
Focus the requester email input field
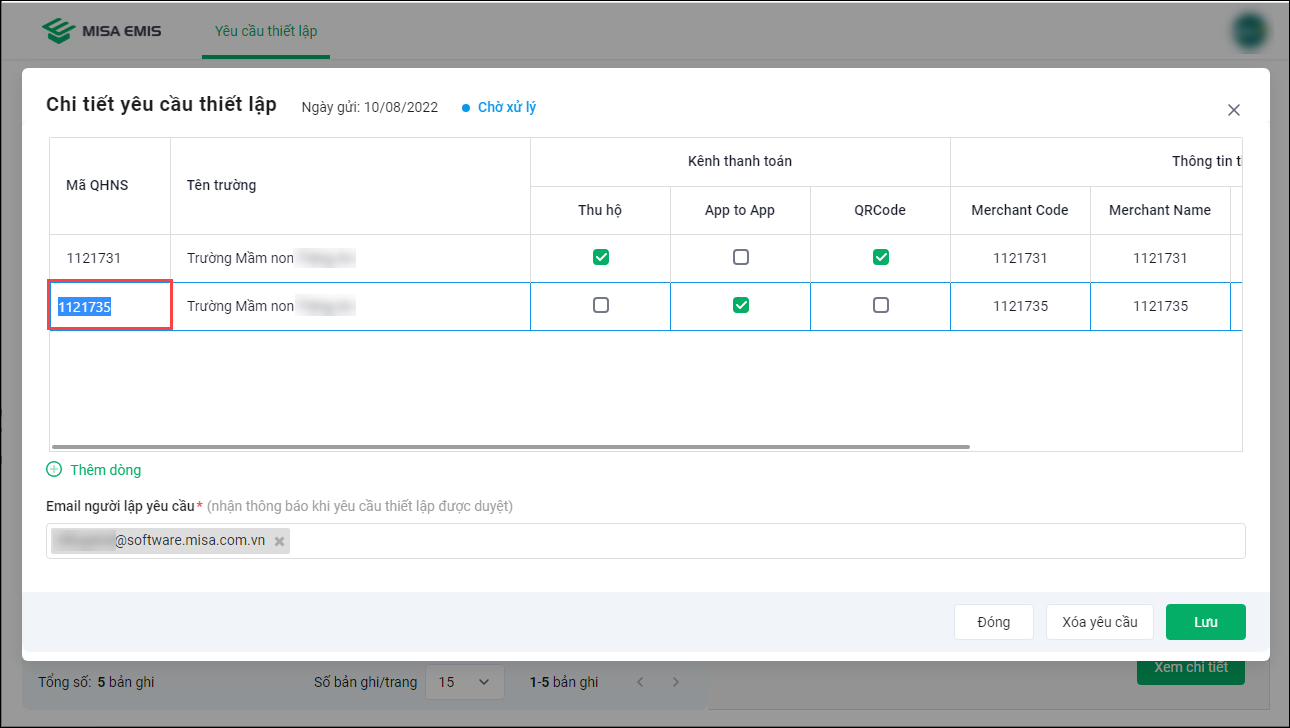646,541
